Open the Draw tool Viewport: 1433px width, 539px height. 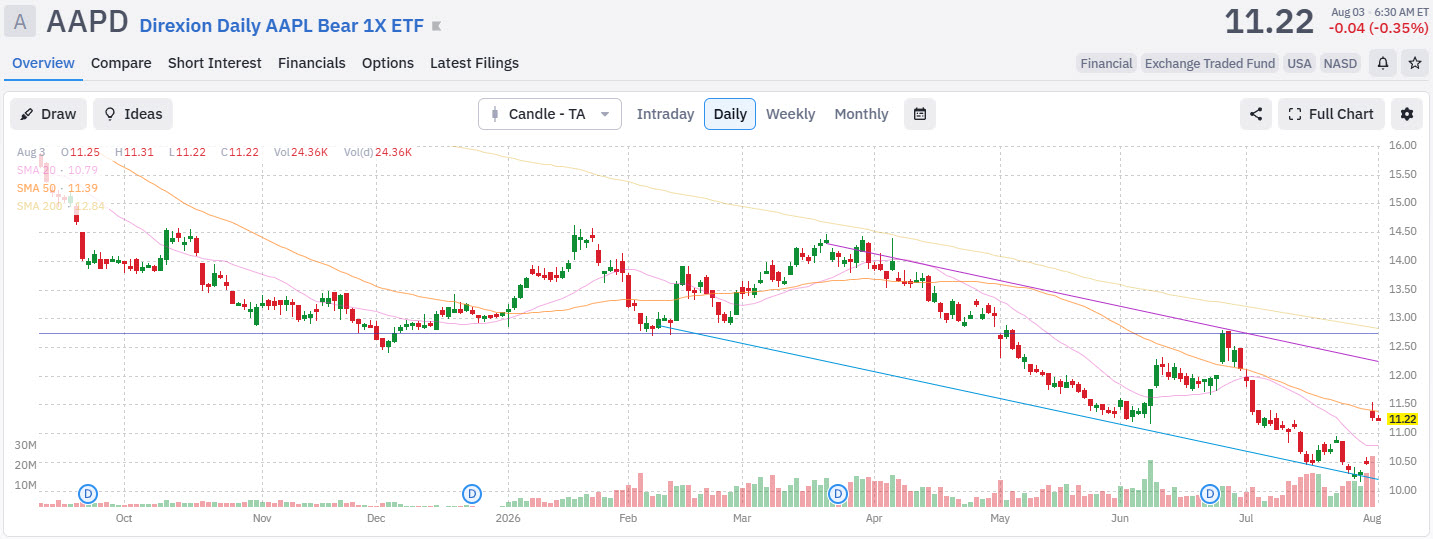49,114
